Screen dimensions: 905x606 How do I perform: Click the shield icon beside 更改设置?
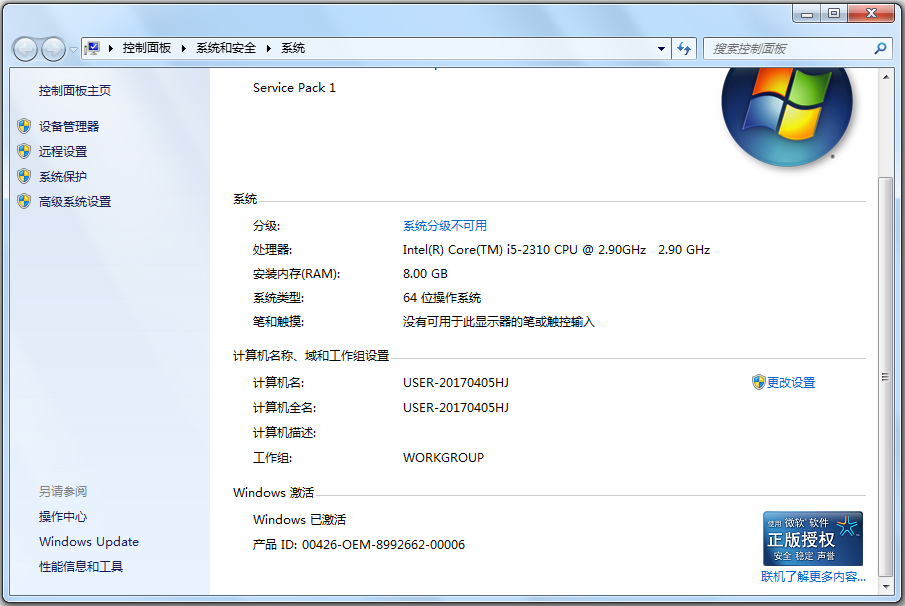[x=760, y=382]
